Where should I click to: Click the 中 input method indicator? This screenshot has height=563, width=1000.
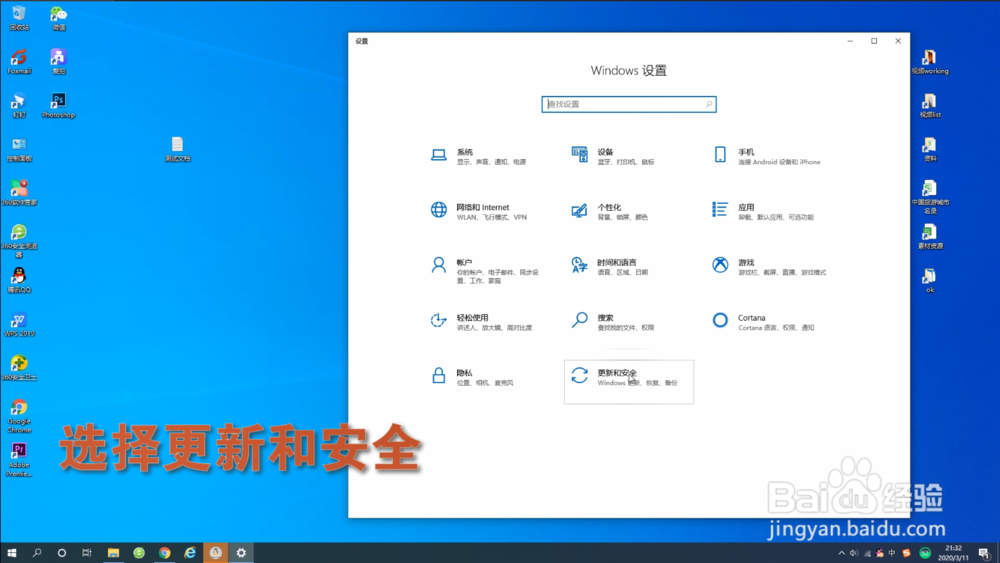click(892, 553)
